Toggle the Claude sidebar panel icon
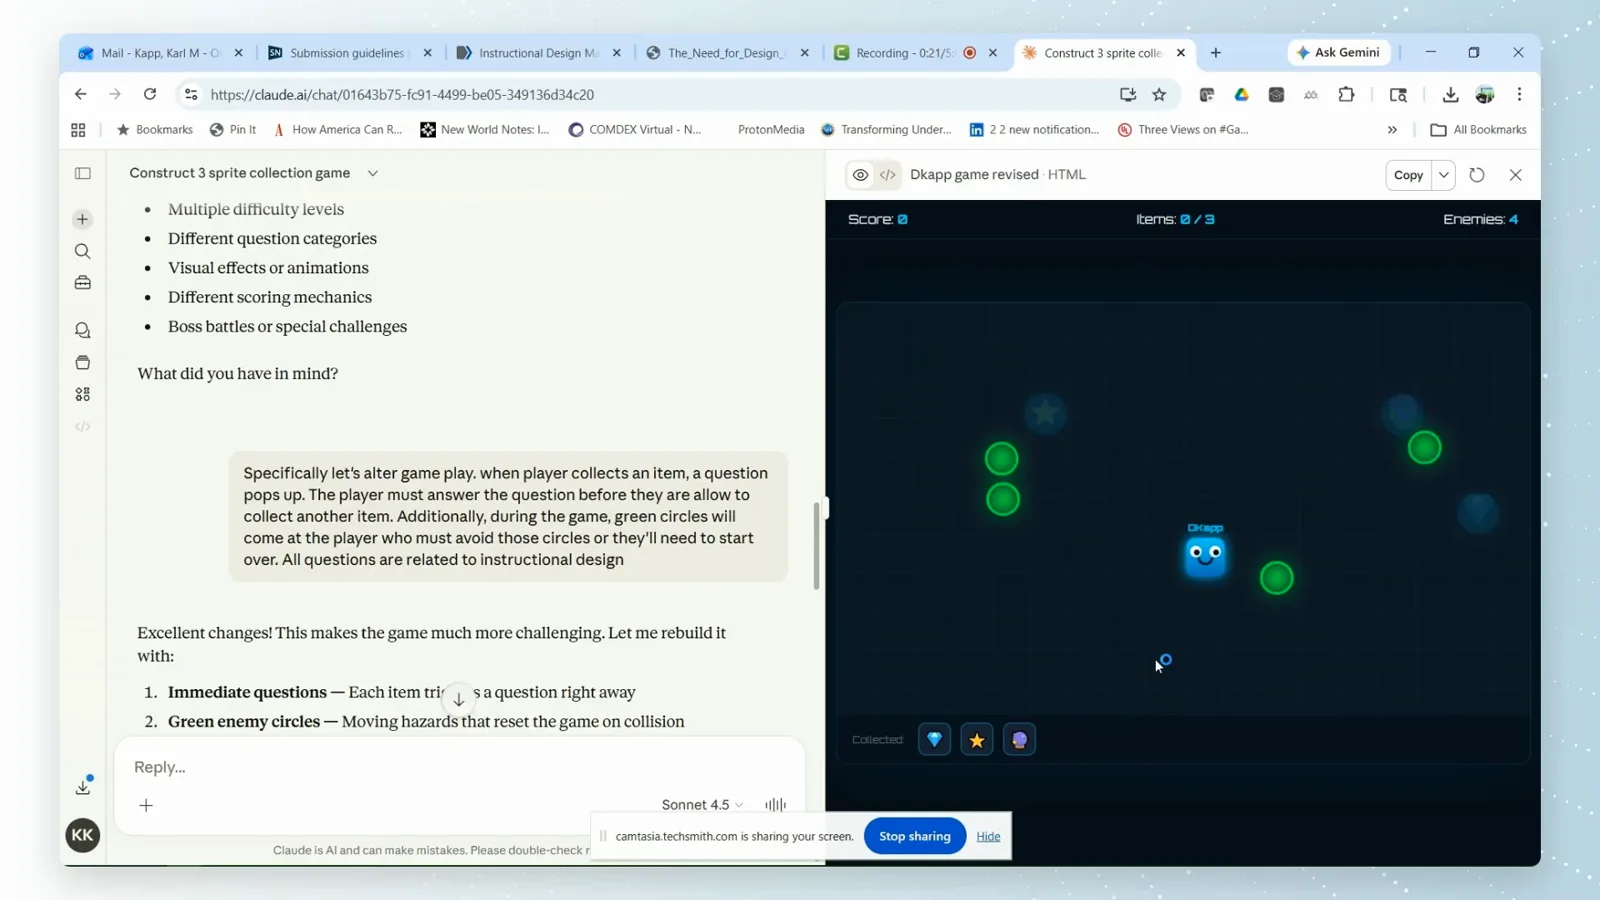Image resolution: width=1600 pixels, height=900 pixels. click(83, 173)
